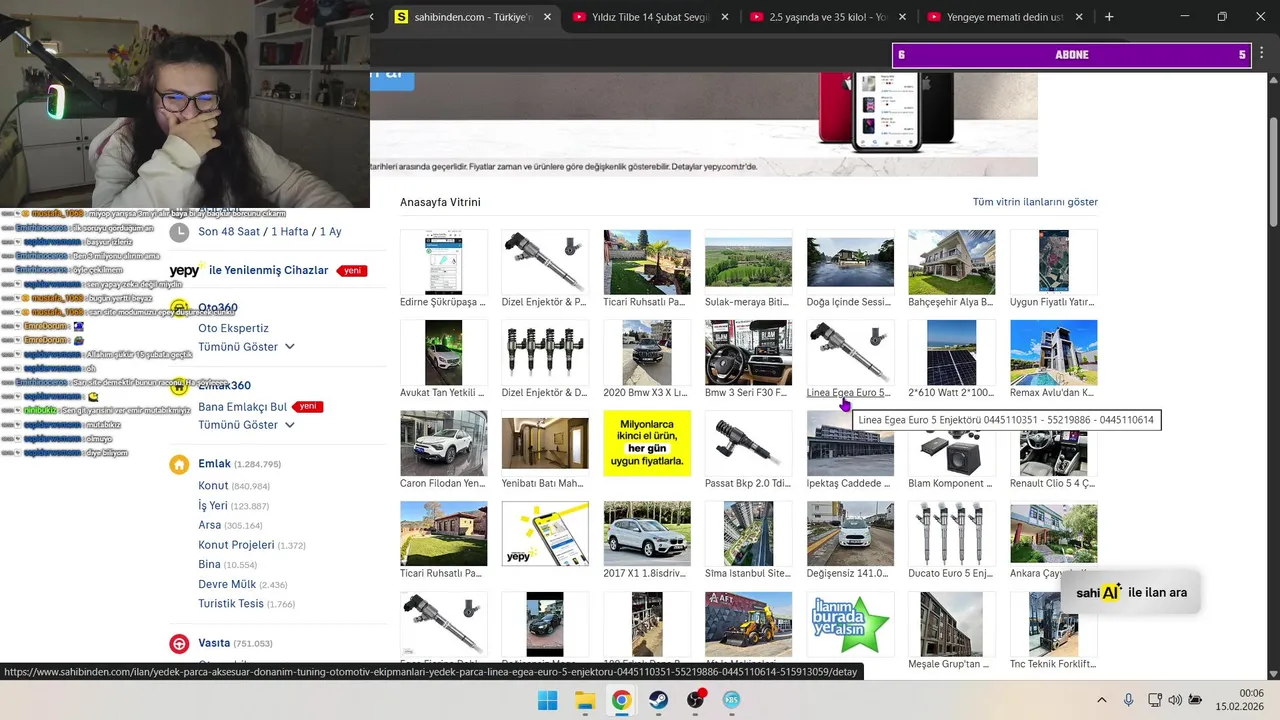Switch to the 'Yengeye memati dedin' tab

(x=1005, y=17)
